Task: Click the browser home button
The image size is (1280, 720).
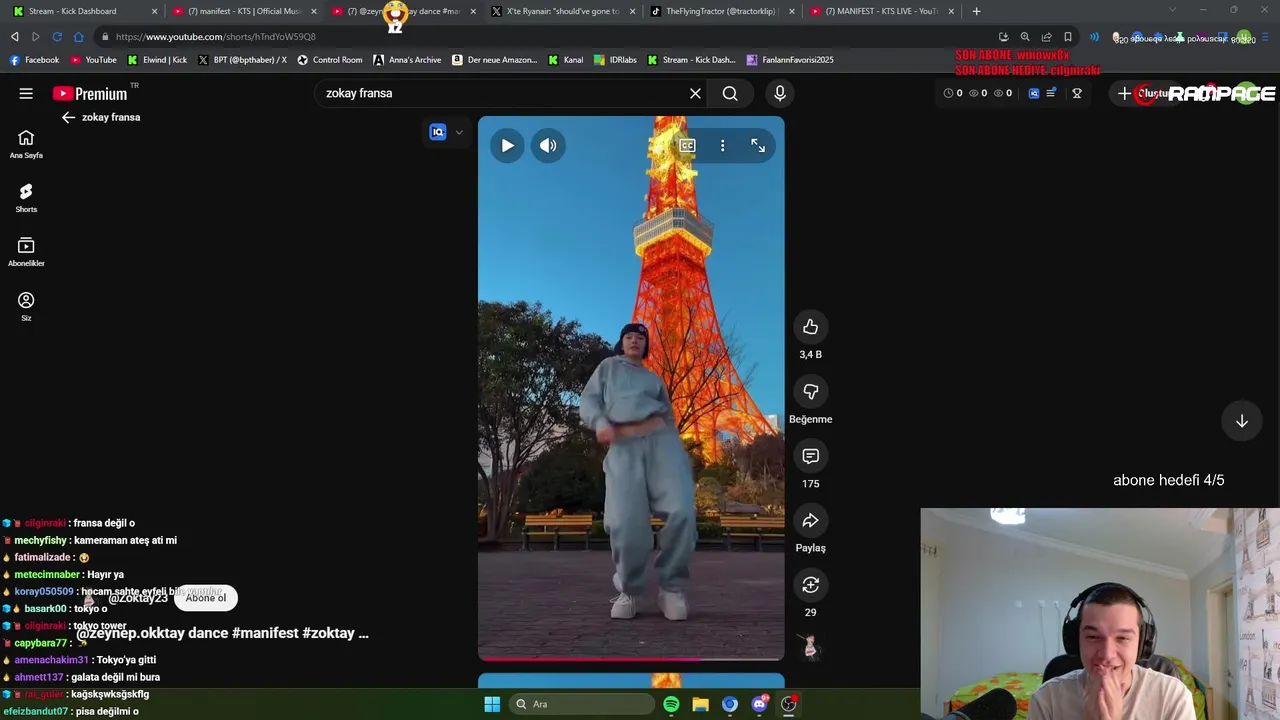Action: pos(78,37)
